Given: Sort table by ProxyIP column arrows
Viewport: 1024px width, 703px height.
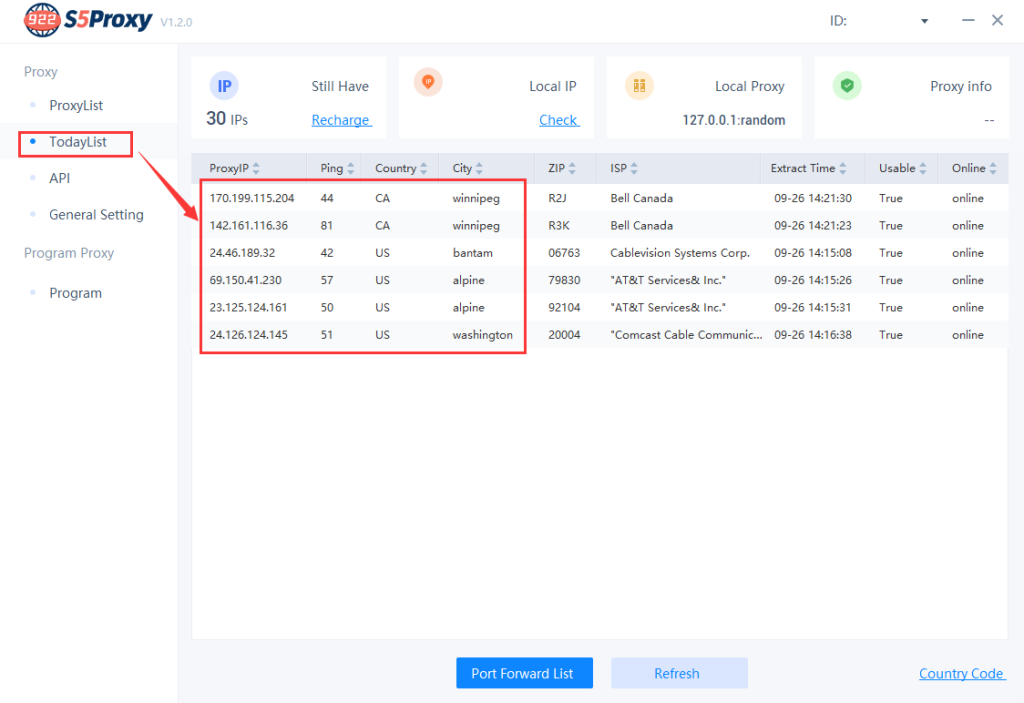Looking at the screenshot, I should tap(256, 168).
